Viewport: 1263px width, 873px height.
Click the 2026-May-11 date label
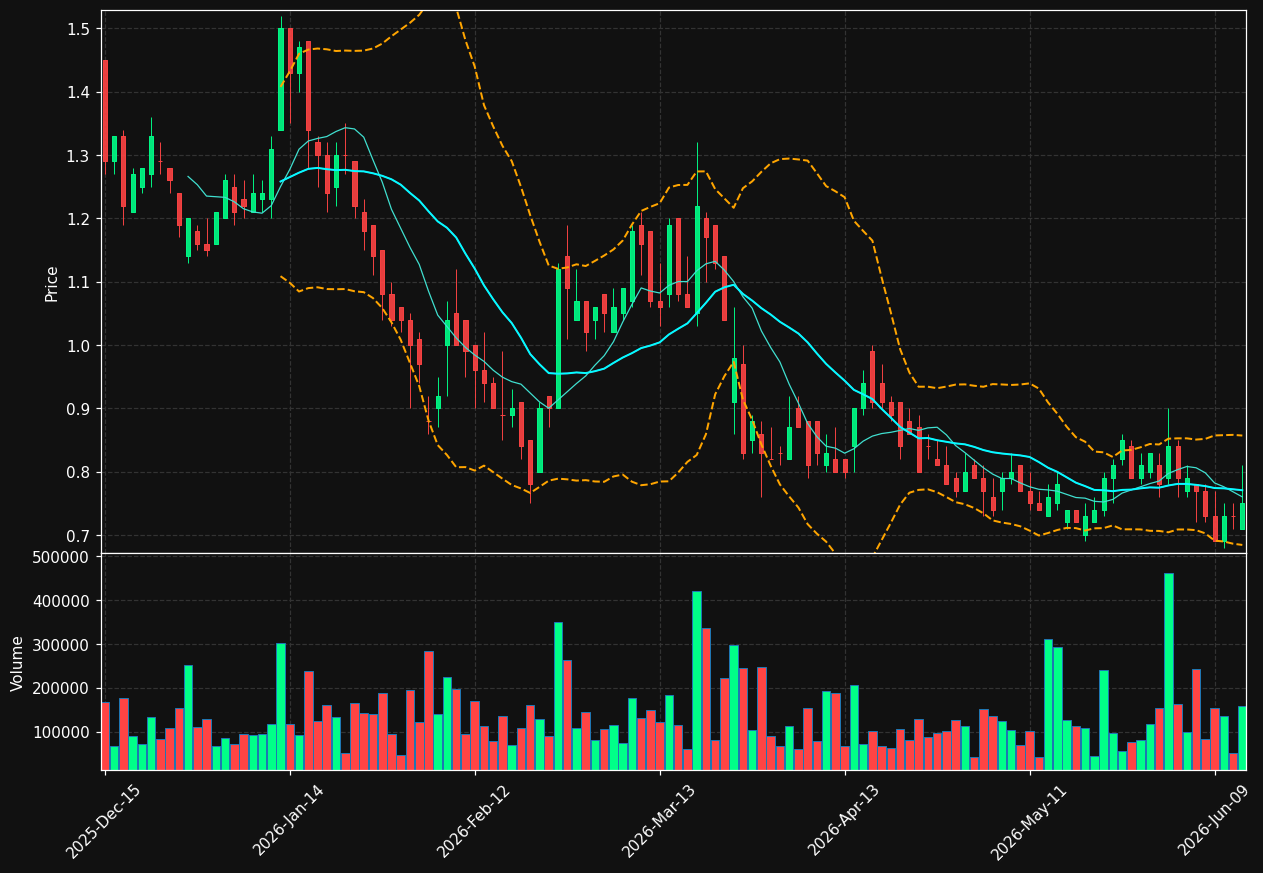click(x=1029, y=821)
